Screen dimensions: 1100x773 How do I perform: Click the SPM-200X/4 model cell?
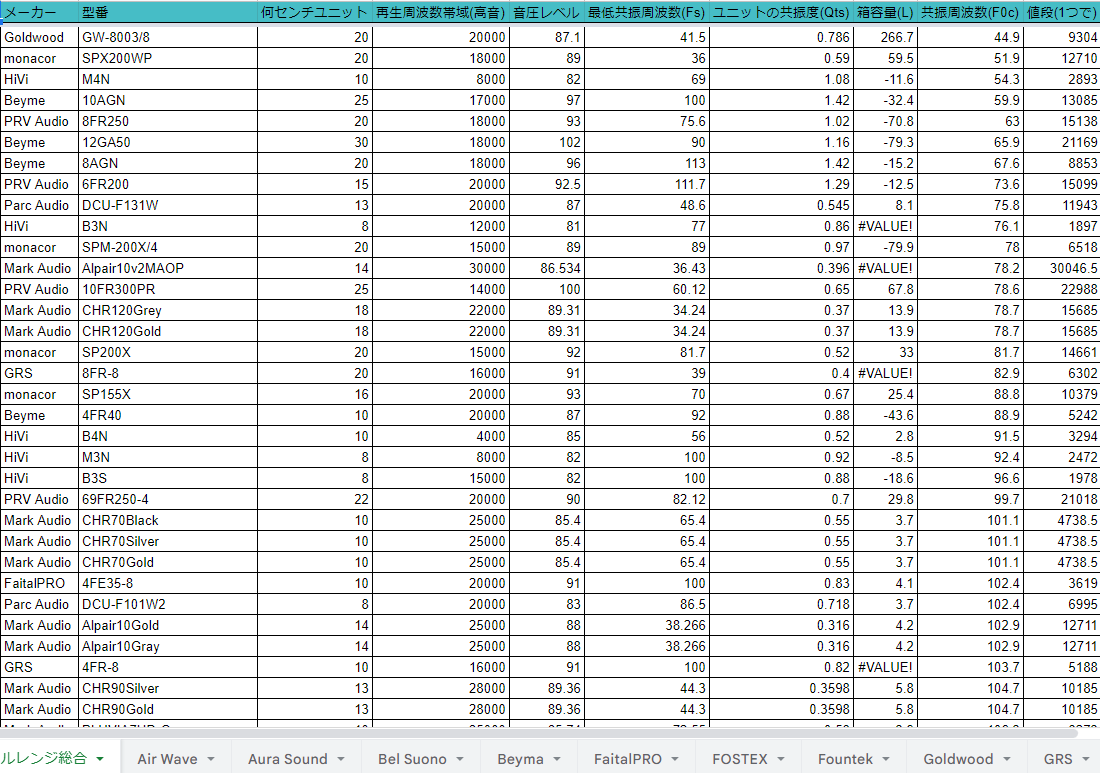[x=168, y=248]
